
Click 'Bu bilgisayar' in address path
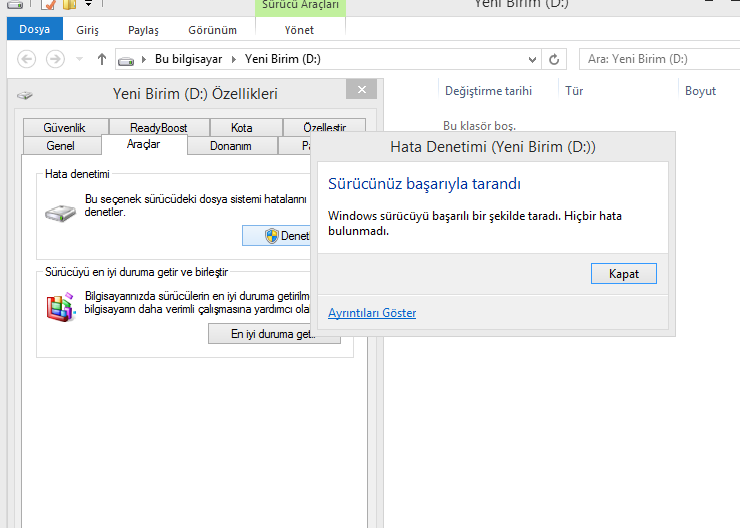(188, 59)
